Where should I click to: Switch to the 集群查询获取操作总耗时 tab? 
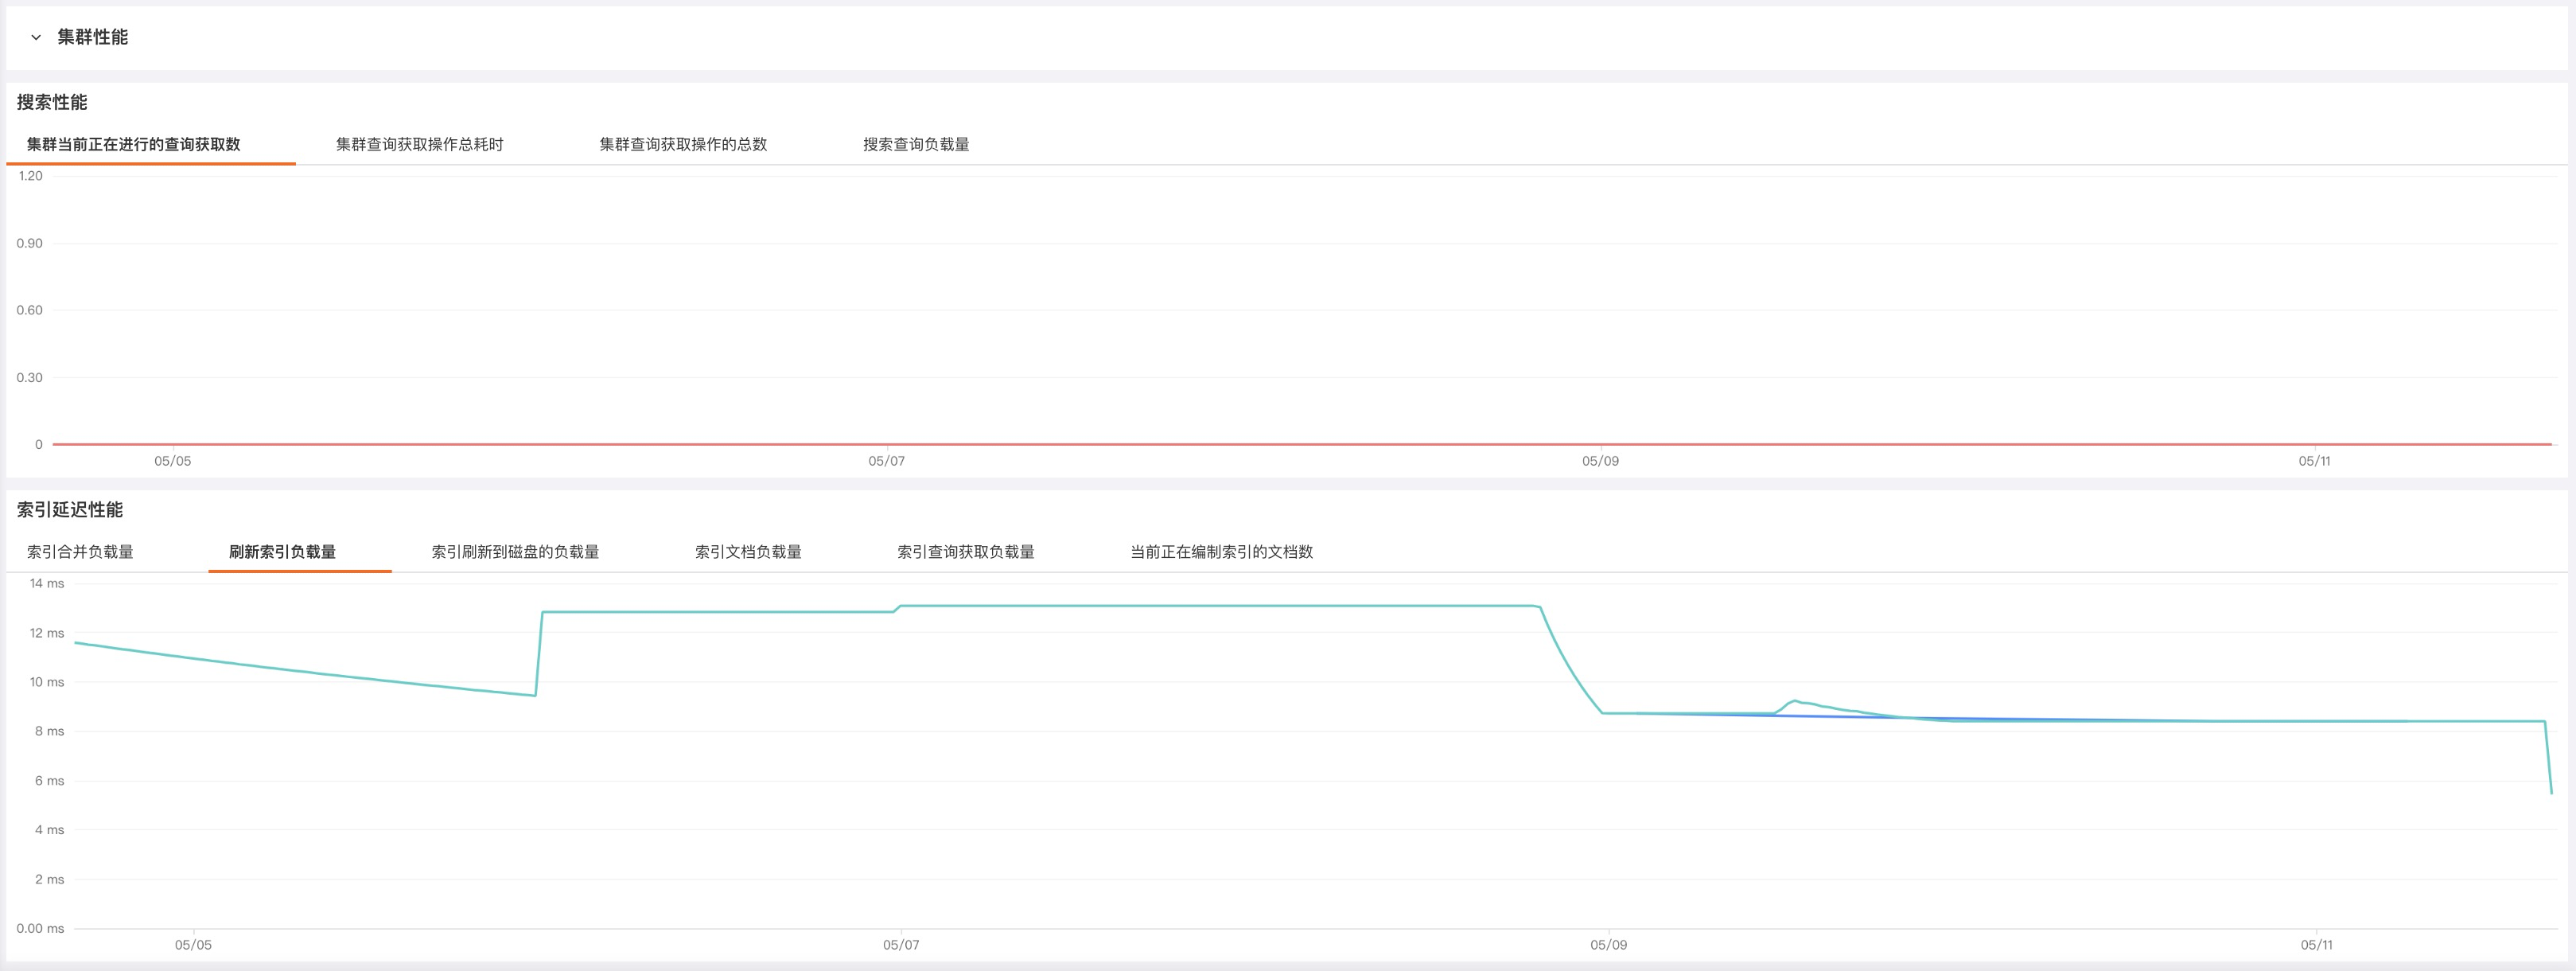tap(419, 145)
